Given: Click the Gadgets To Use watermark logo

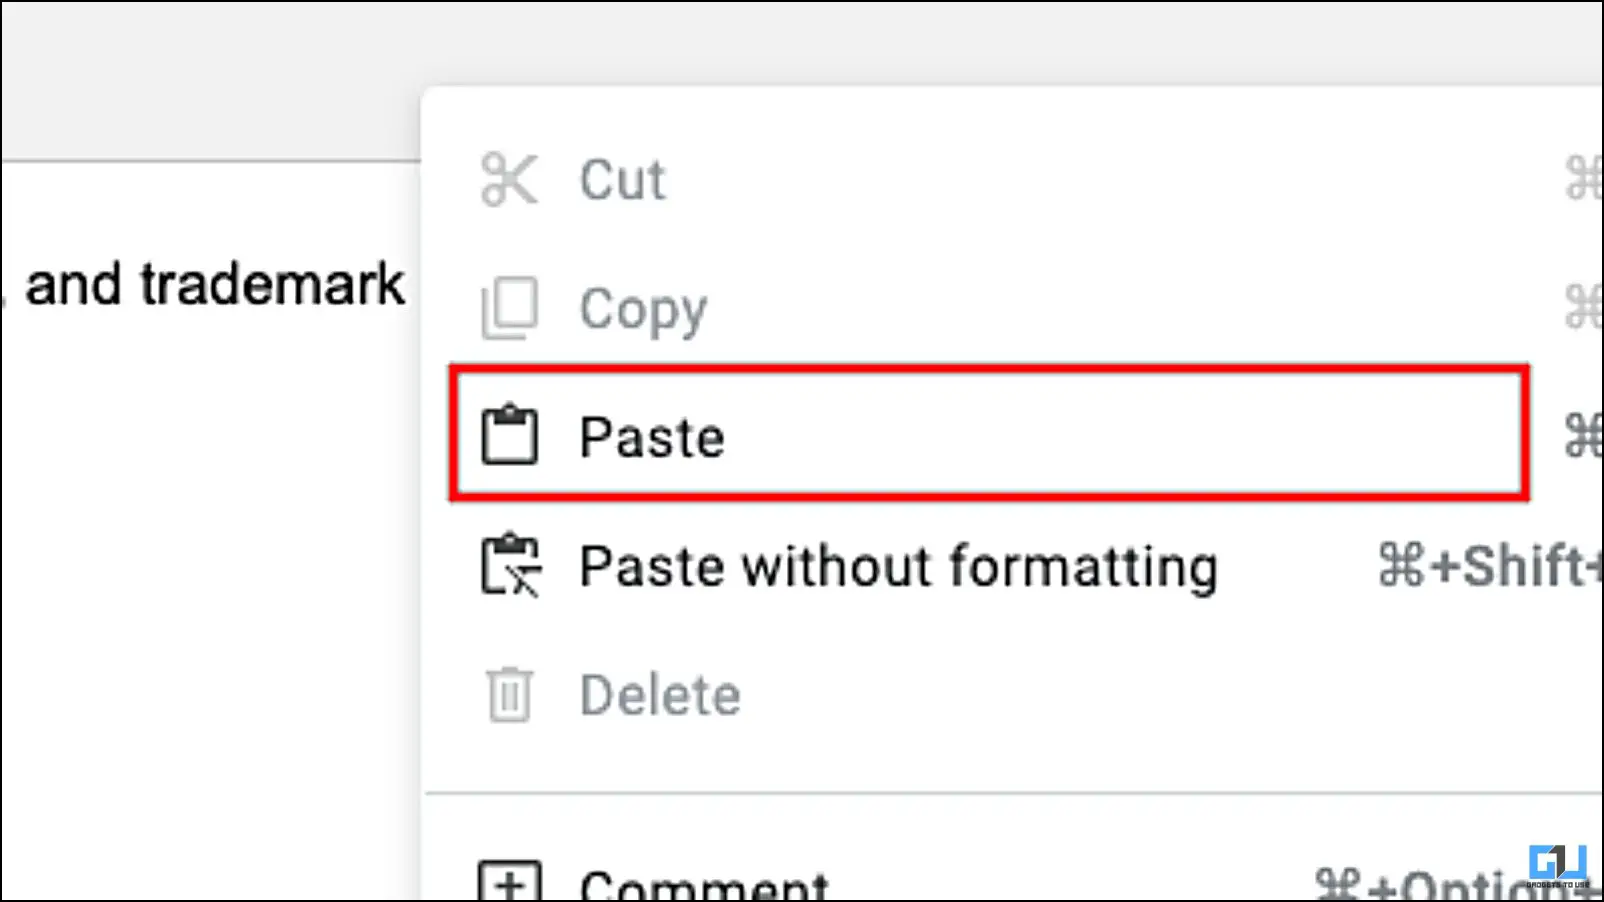Looking at the screenshot, I should (1557, 865).
